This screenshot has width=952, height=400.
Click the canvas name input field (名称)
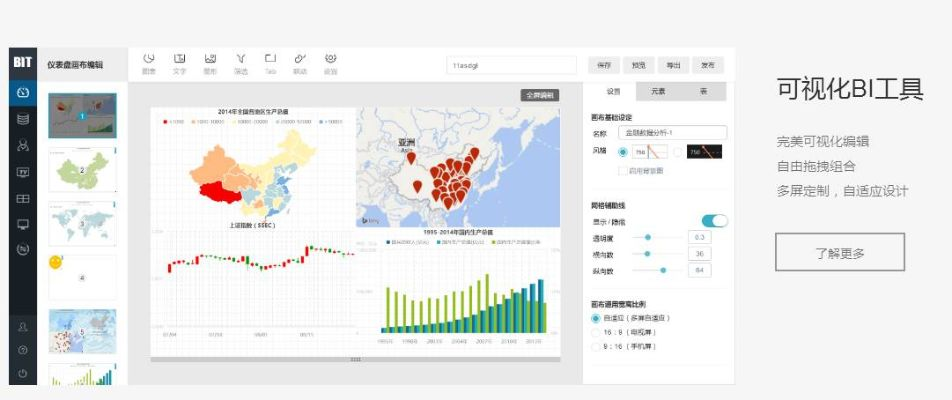tap(671, 132)
